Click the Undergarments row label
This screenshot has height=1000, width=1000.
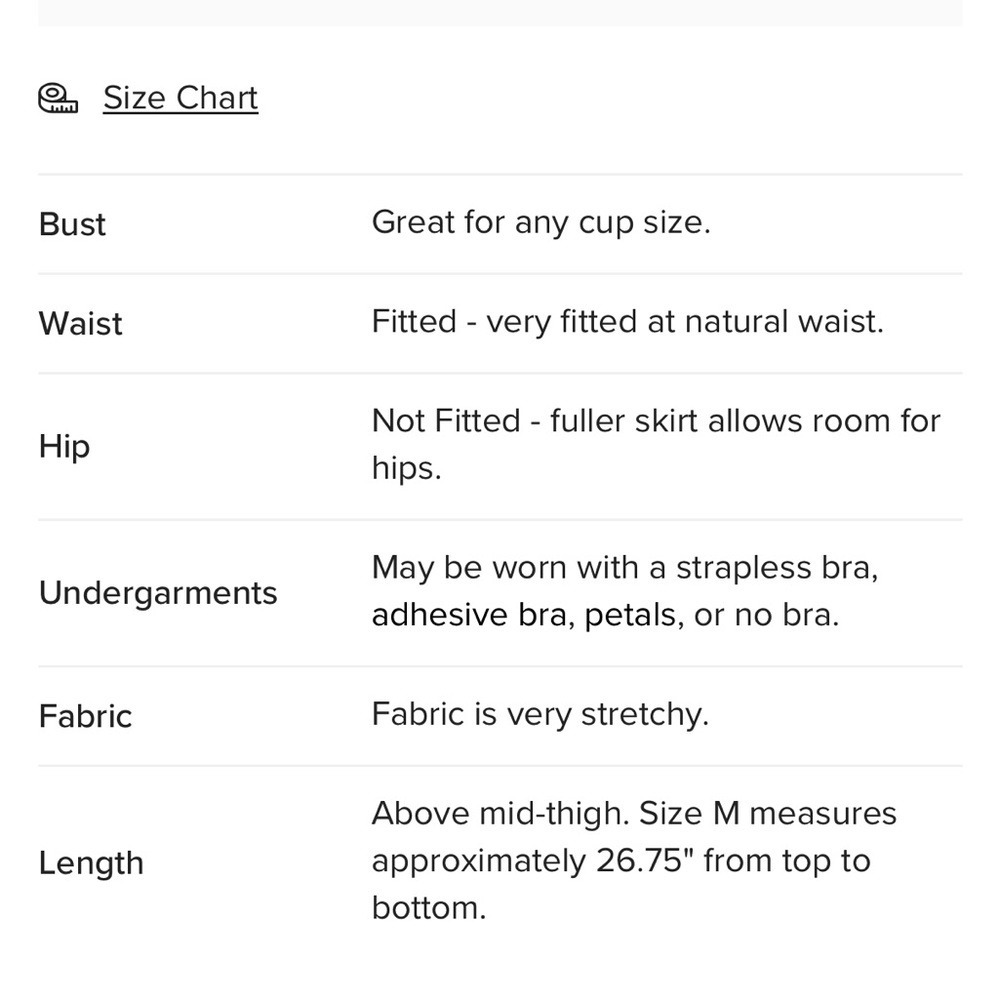point(158,593)
